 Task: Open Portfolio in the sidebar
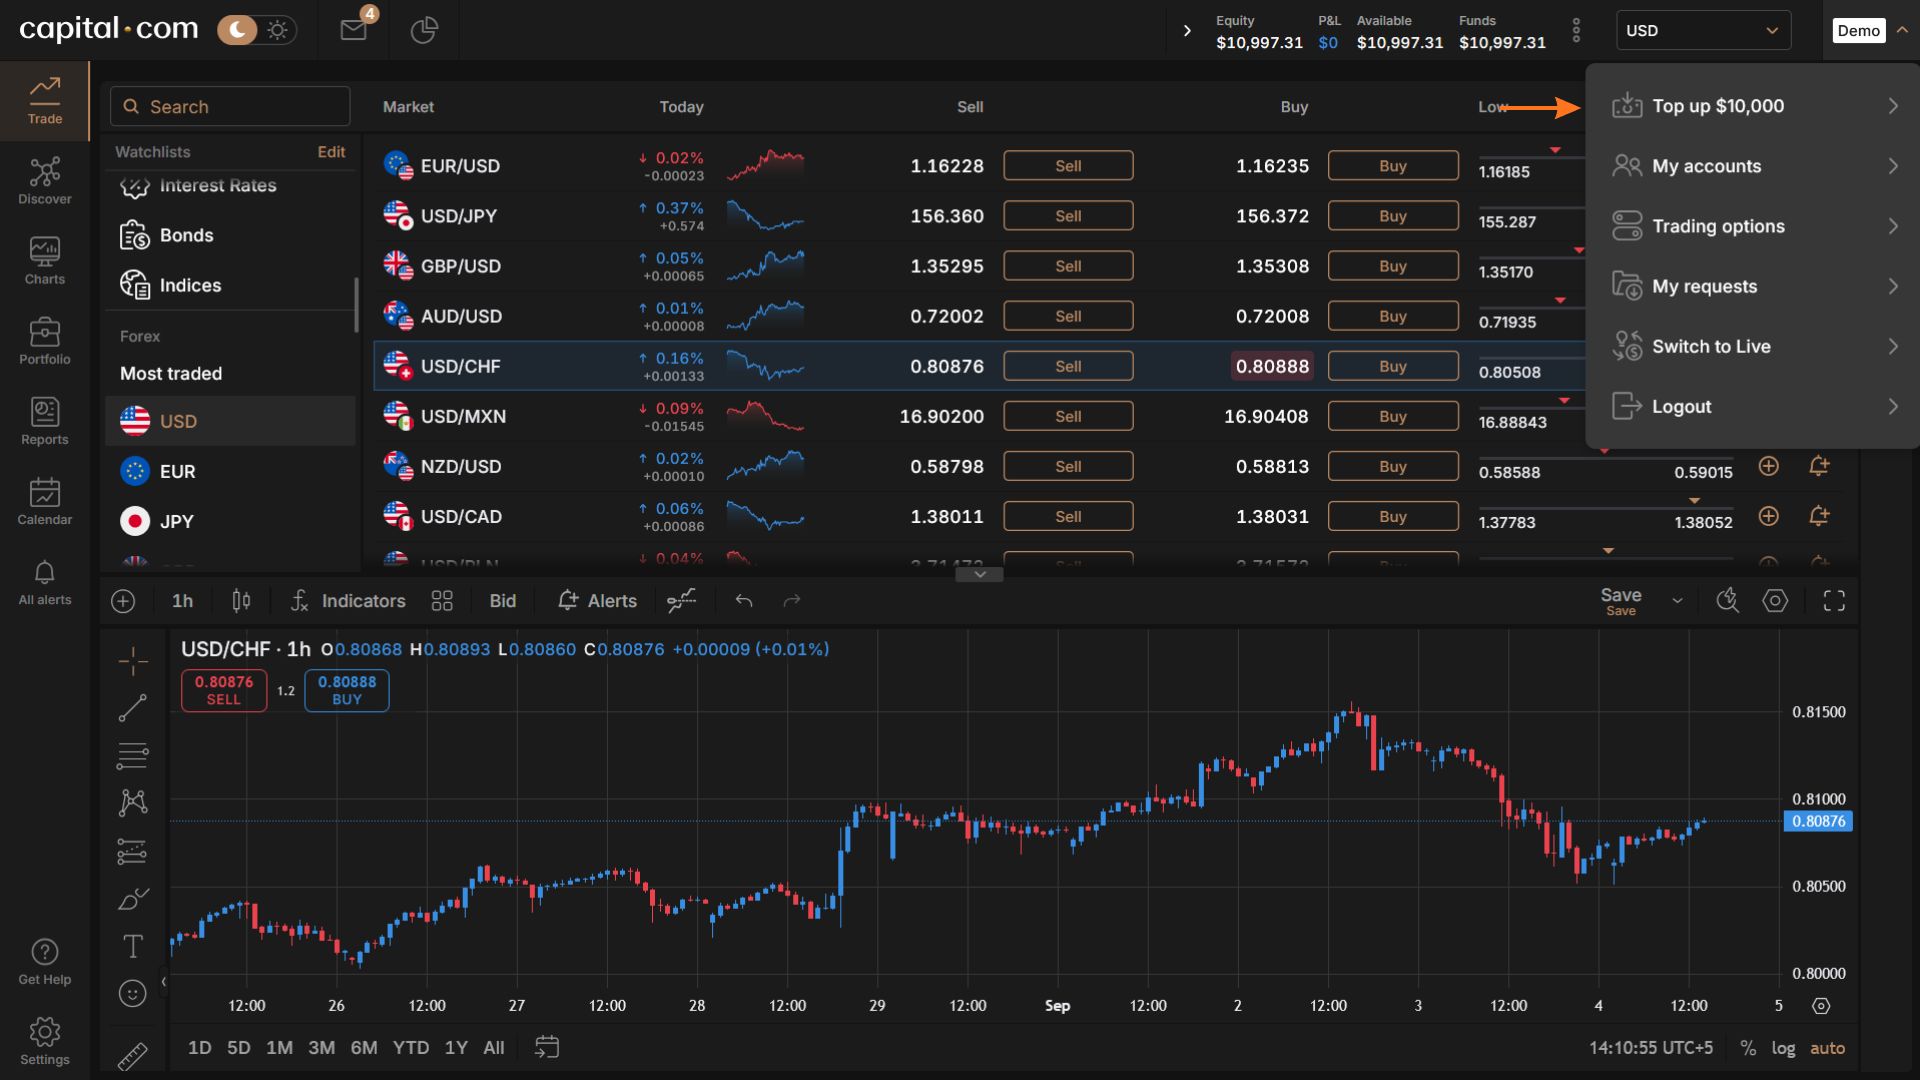pyautogui.click(x=45, y=341)
